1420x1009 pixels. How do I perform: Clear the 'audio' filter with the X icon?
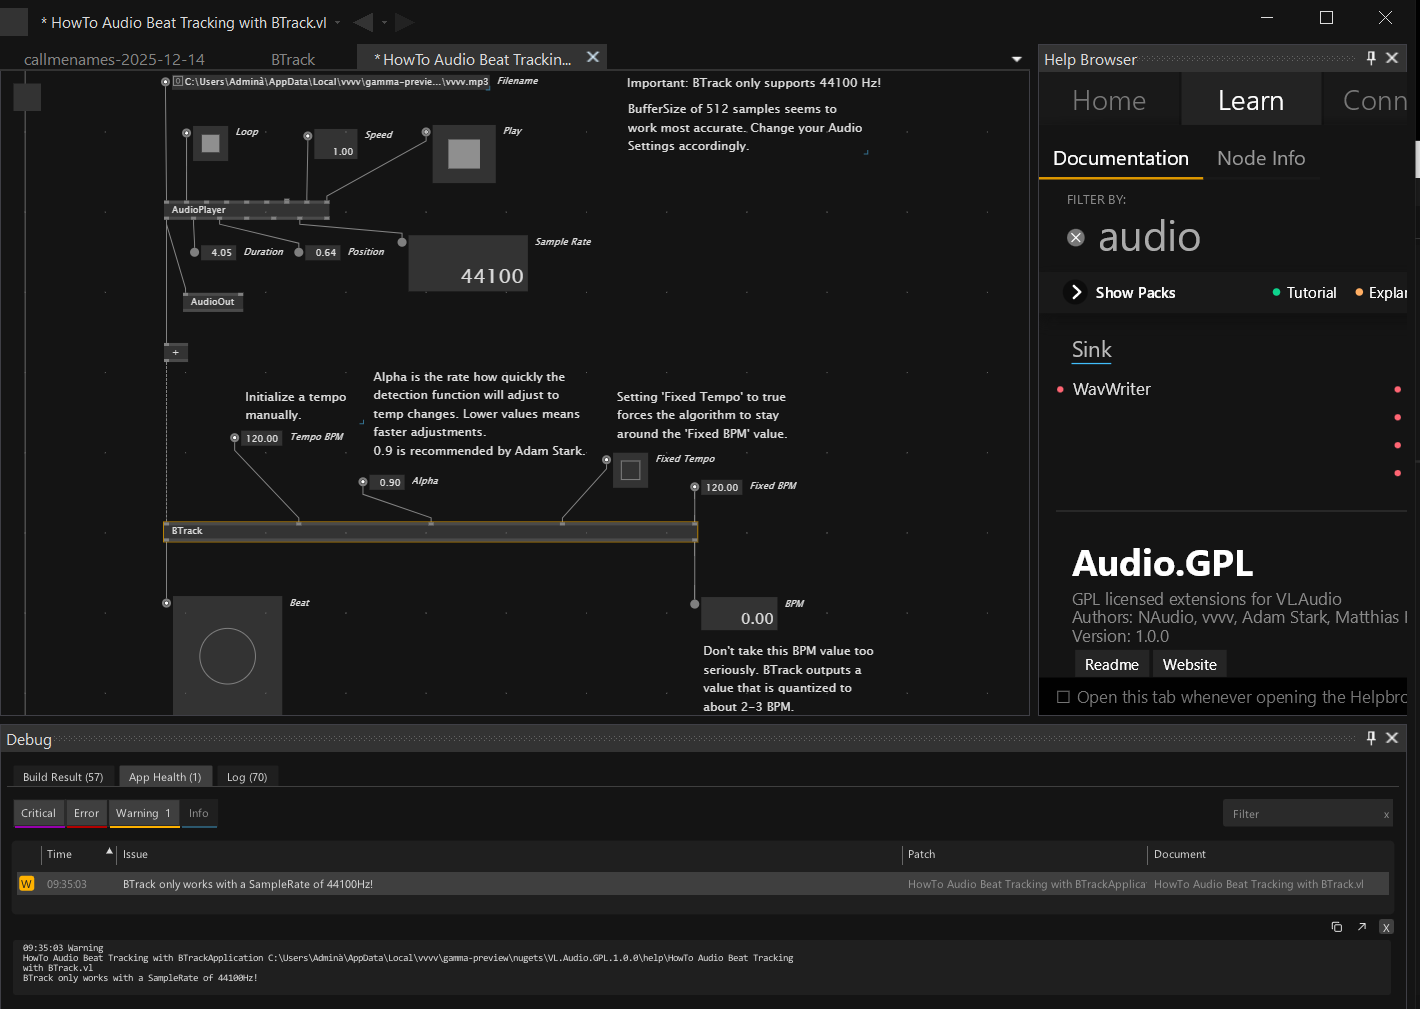click(1076, 237)
